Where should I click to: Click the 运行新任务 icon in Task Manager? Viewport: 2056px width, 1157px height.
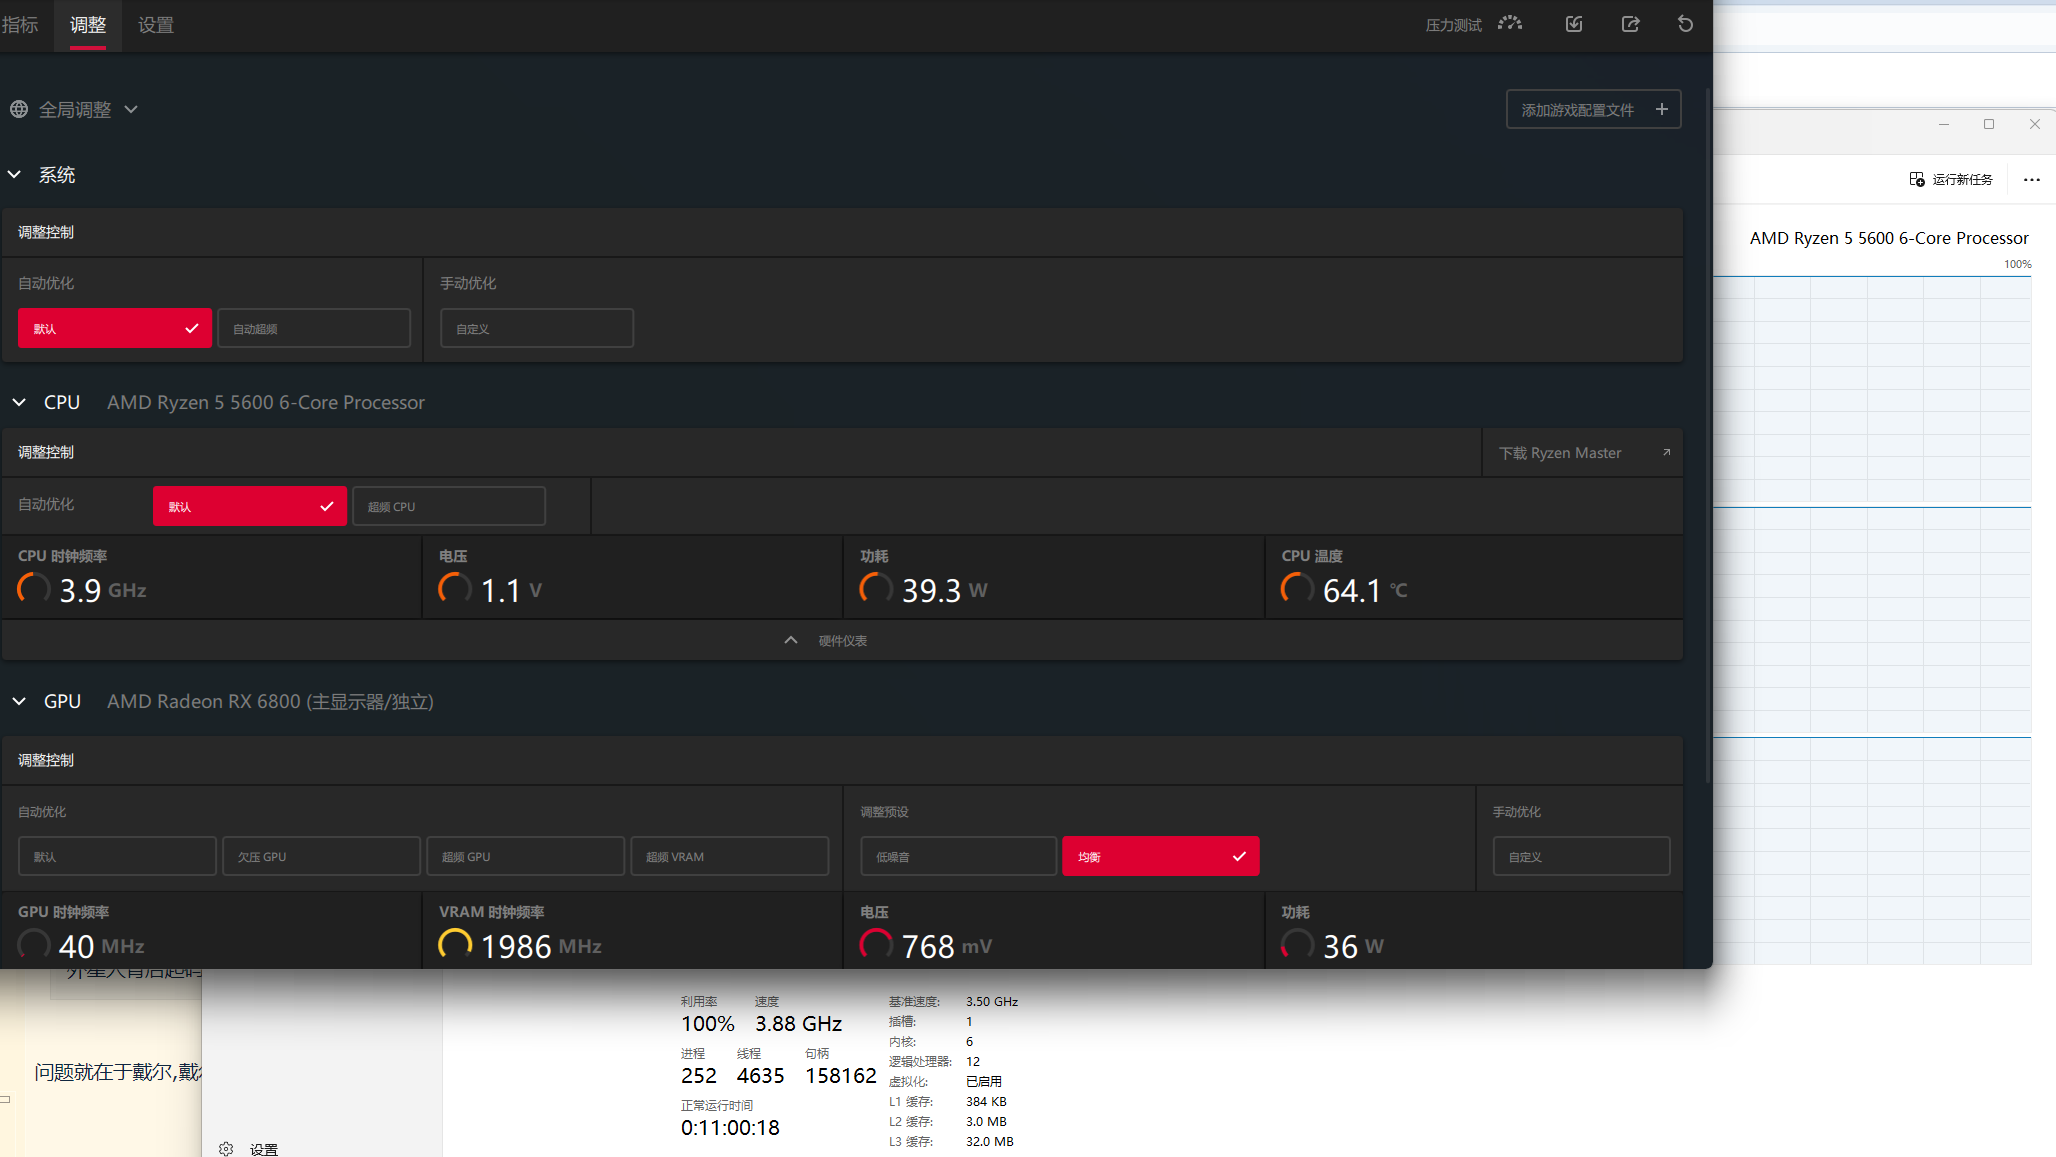pos(1916,179)
